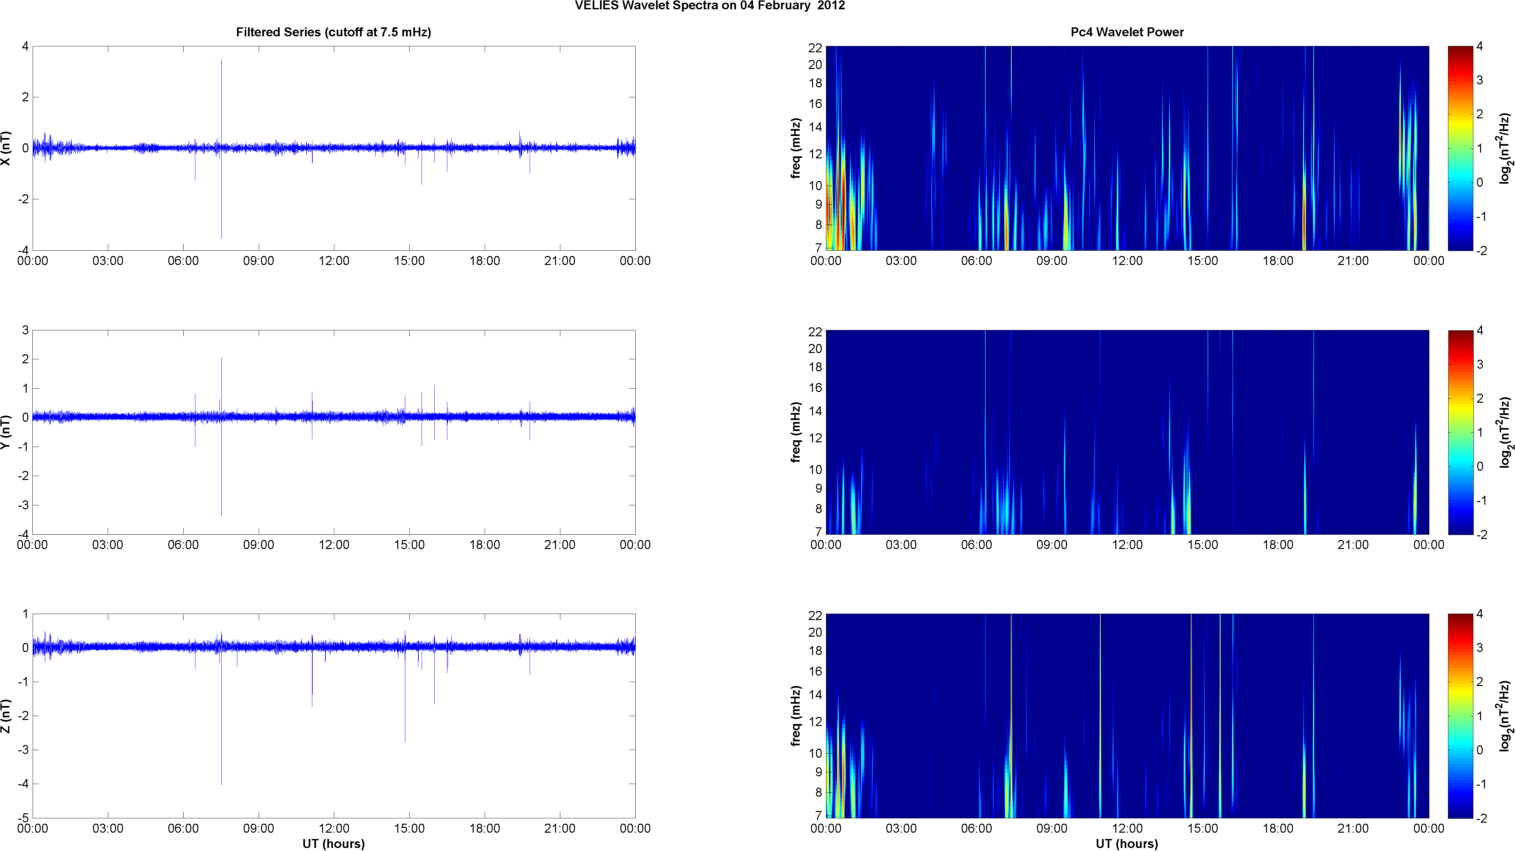This screenshot has width=1515, height=851.
Task: Click the top spectrogram's color bar
Action: [1460, 148]
